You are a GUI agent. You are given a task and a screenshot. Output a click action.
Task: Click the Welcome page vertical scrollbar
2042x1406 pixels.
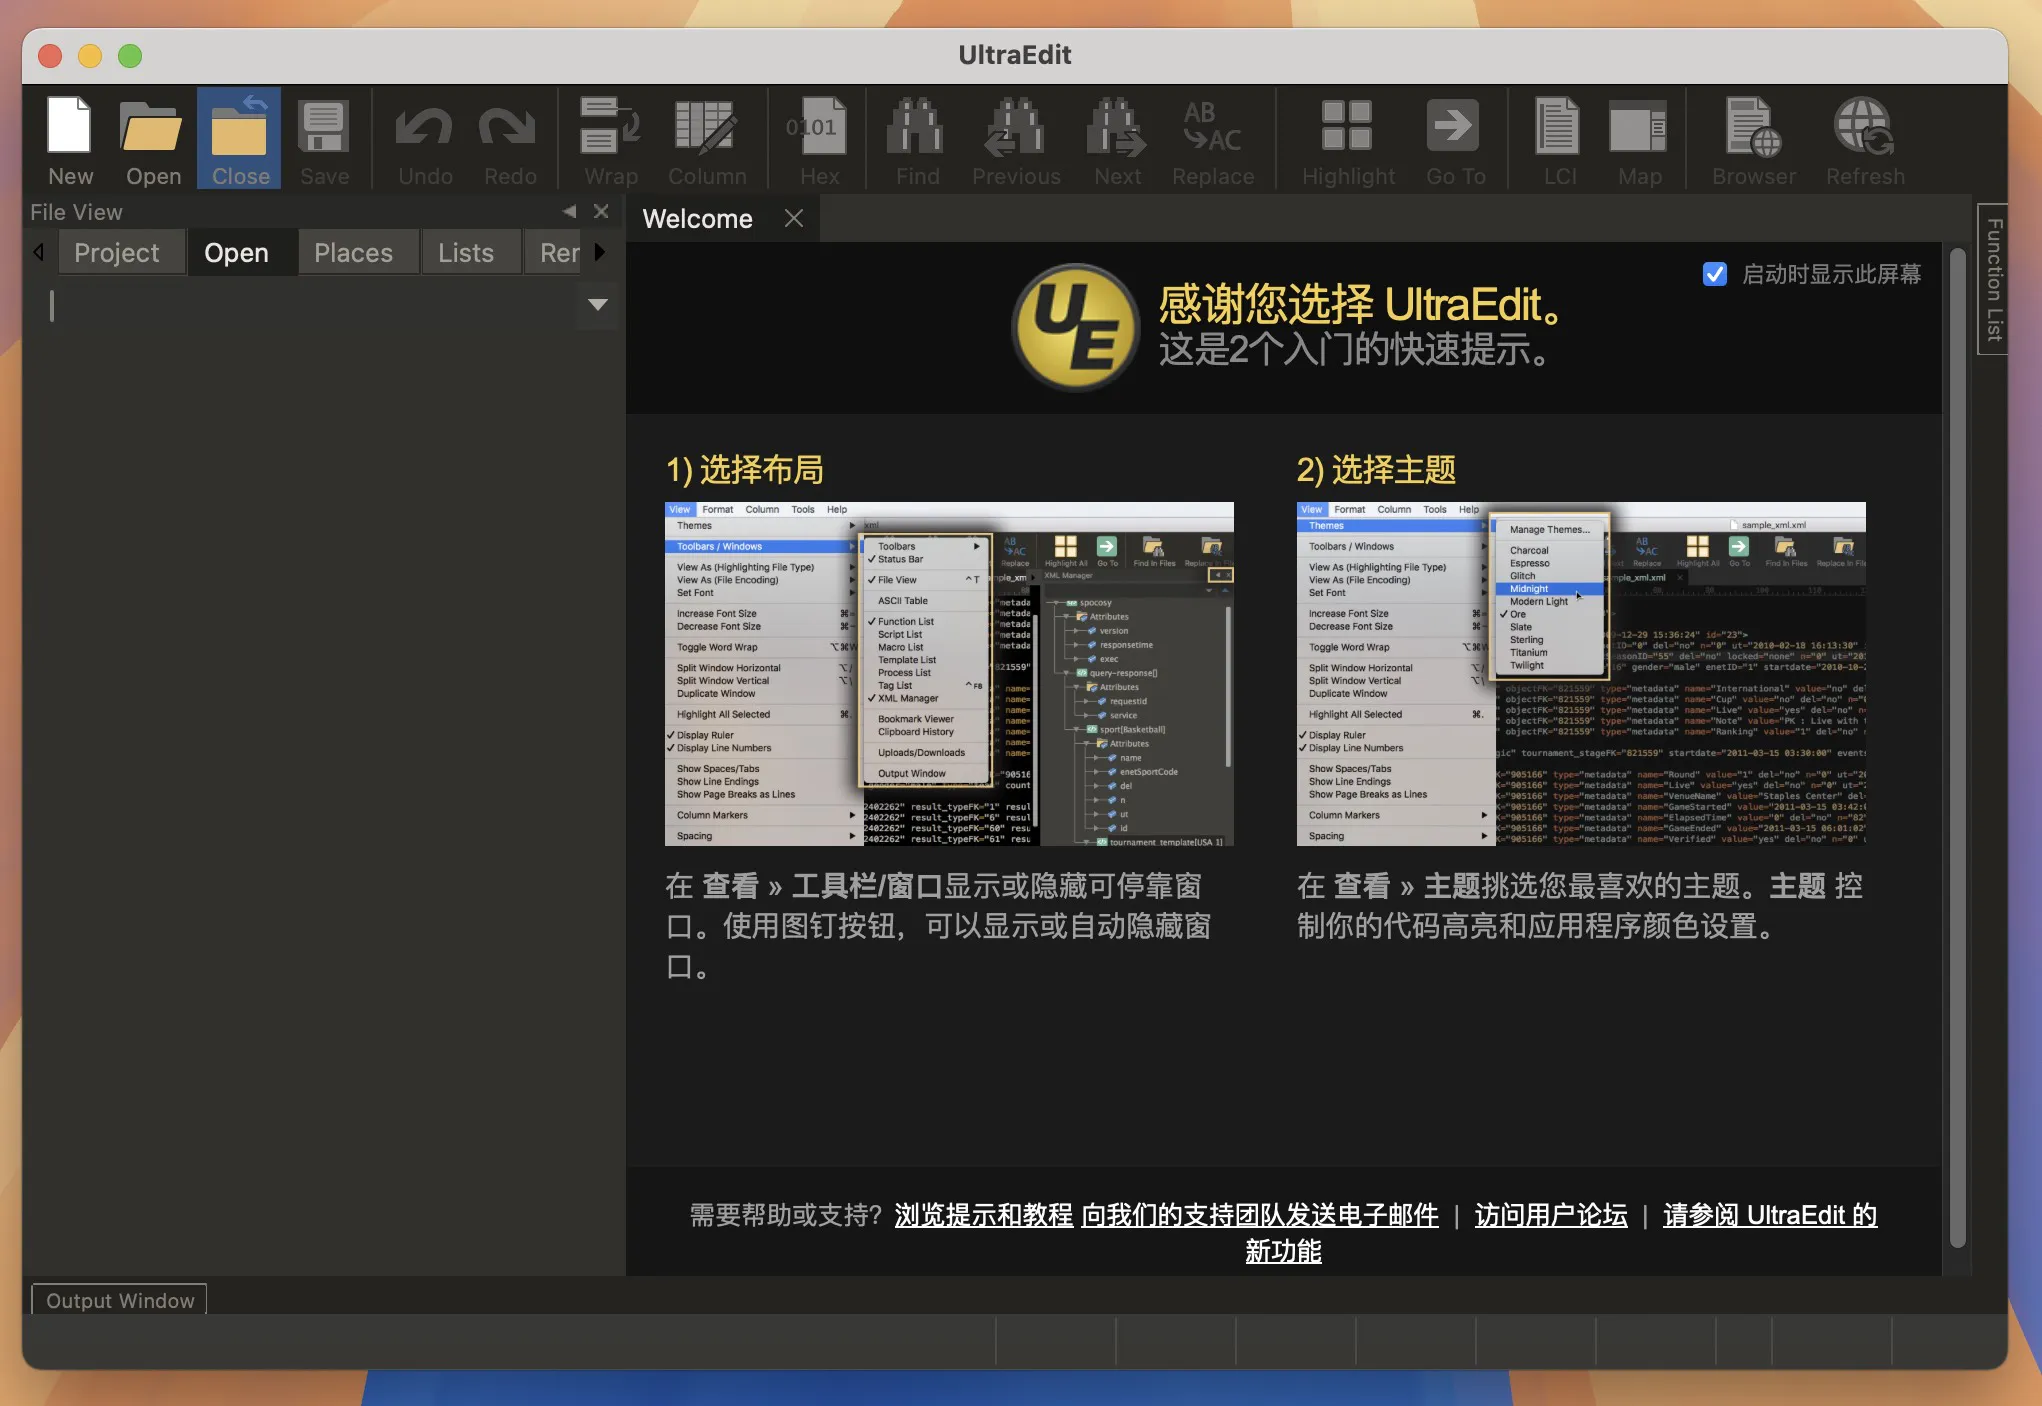1957,750
